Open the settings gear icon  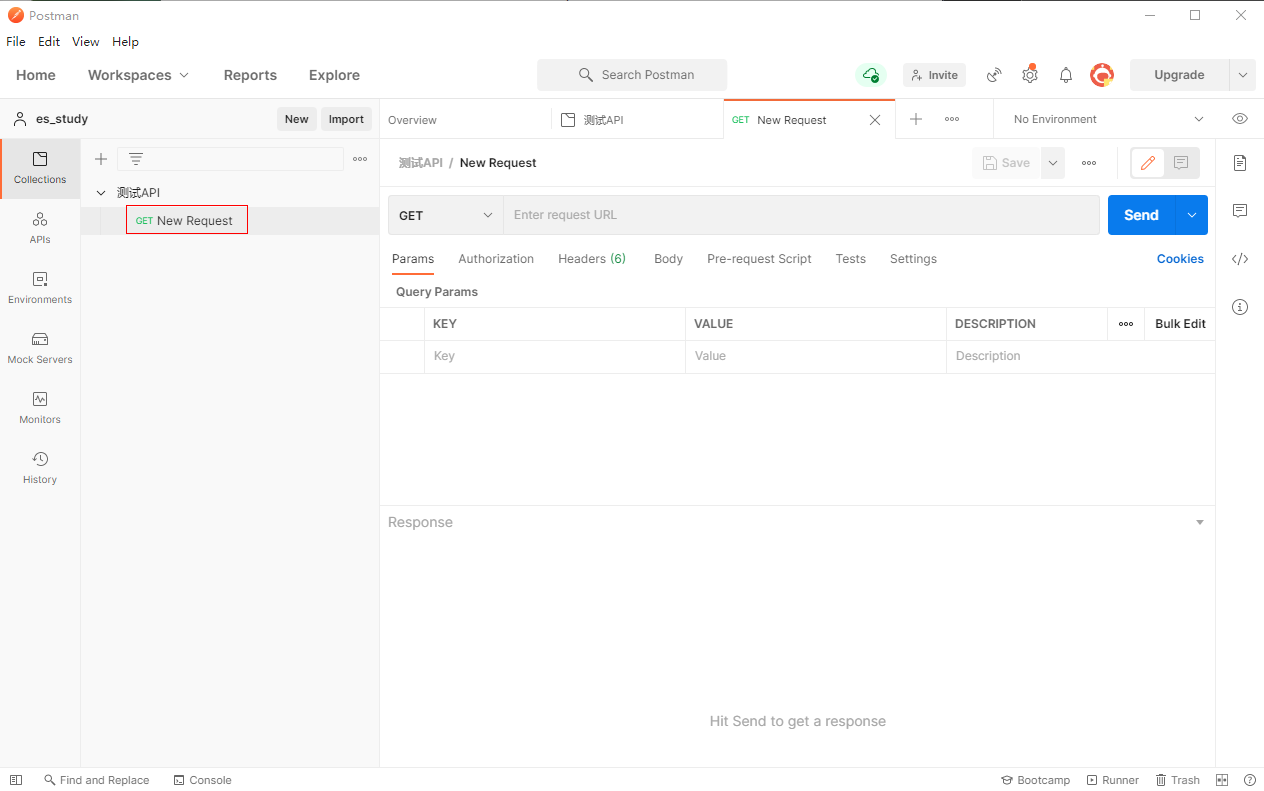pos(1030,75)
